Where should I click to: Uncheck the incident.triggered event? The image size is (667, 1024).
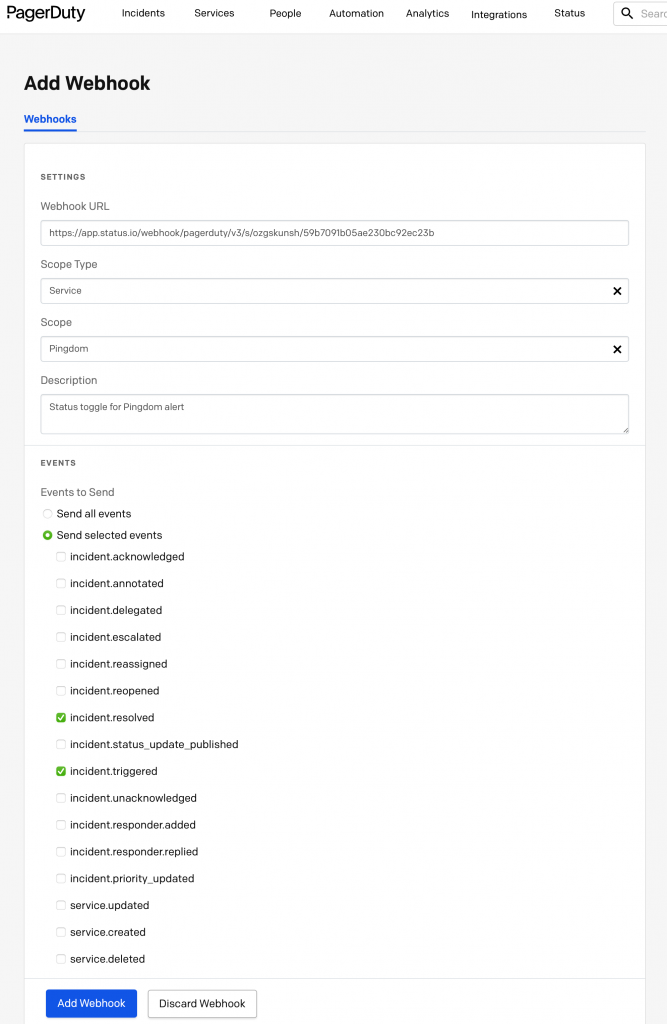pyautogui.click(x=60, y=771)
